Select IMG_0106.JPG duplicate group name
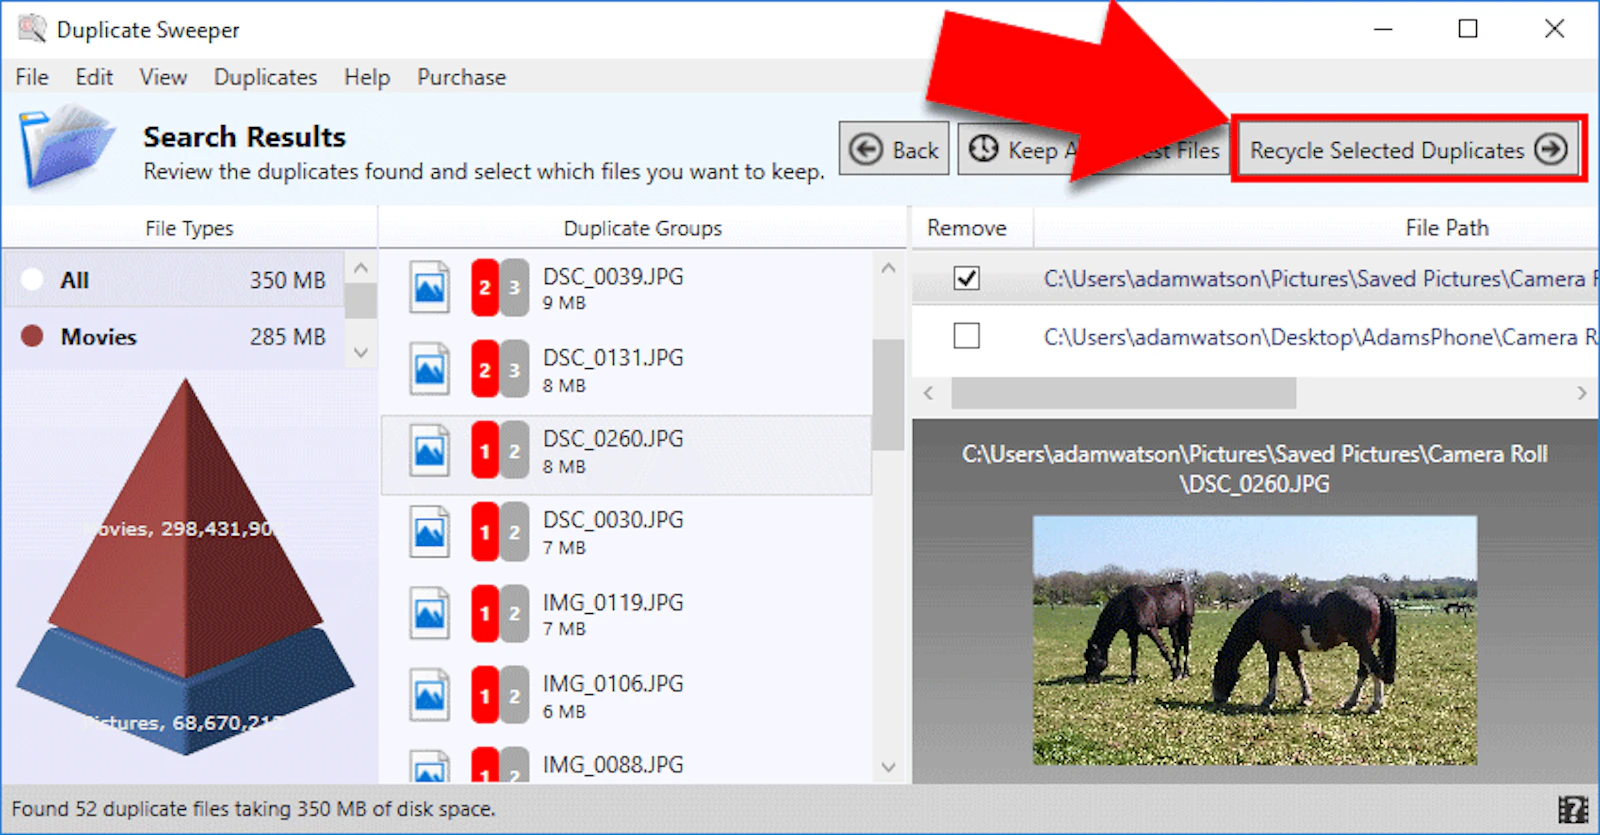1600x835 pixels. [x=613, y=683]
